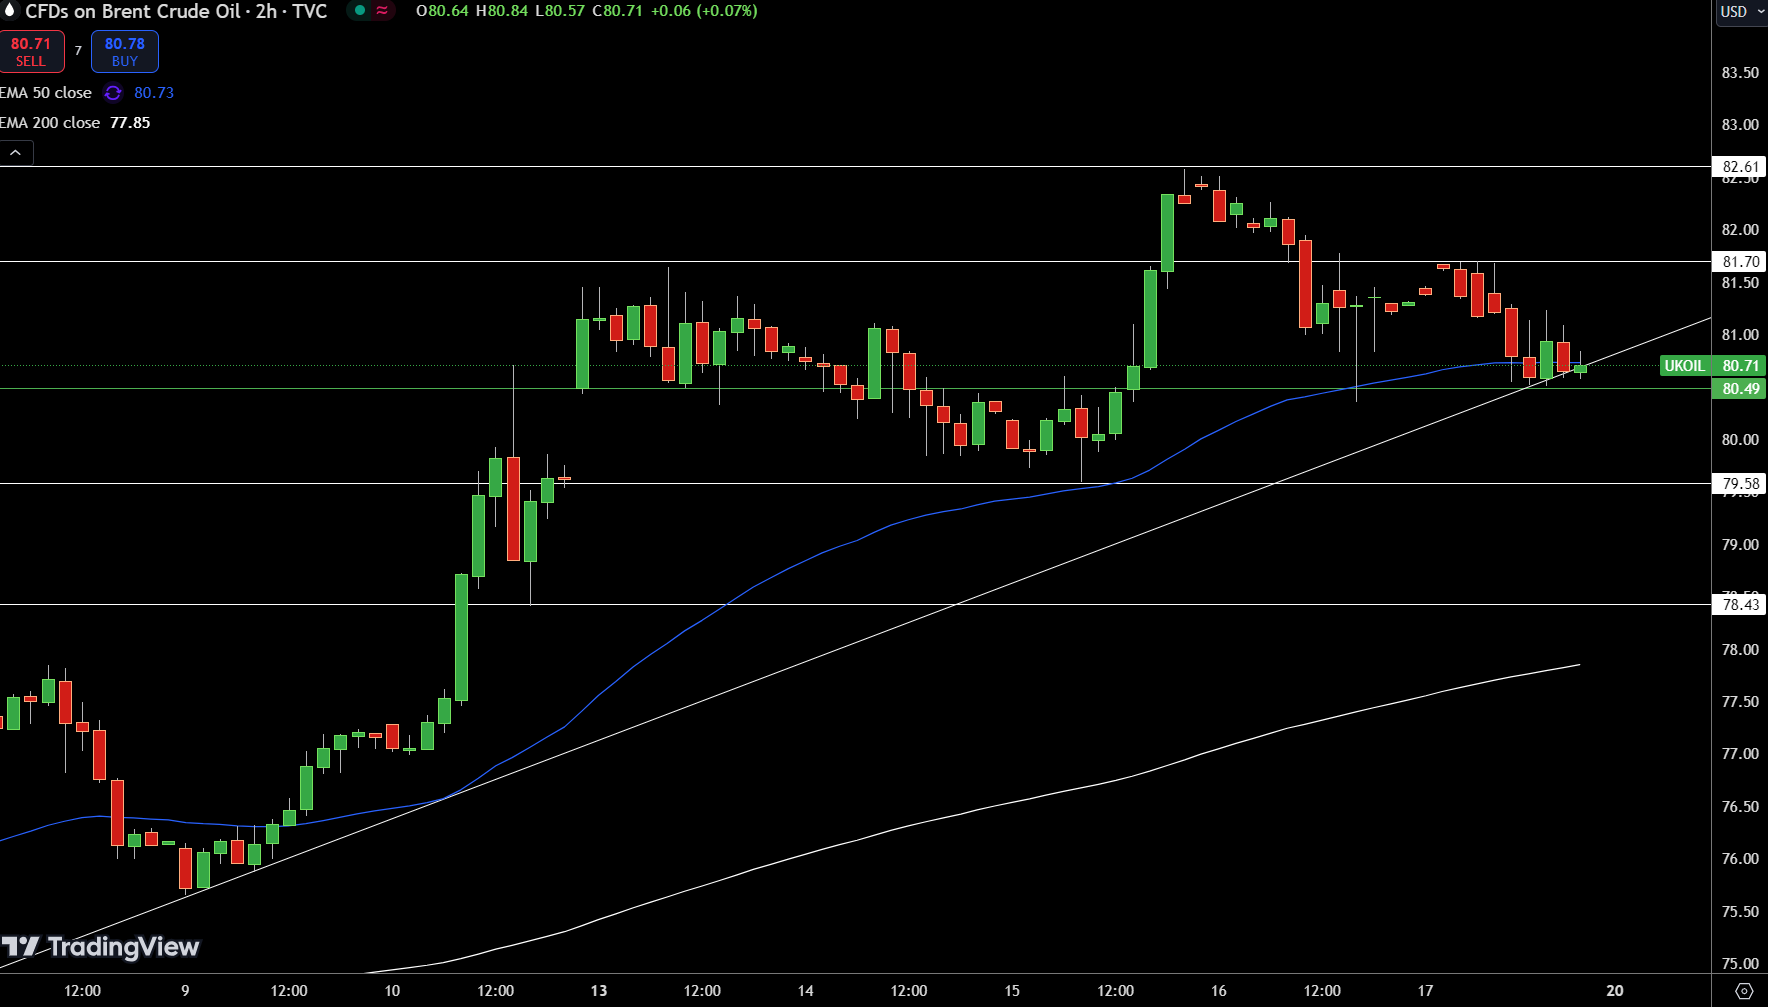This screenshot has width=1768, height=1007.
Task: Collapse the indicators legend with the up chevron
Action: 16,153
